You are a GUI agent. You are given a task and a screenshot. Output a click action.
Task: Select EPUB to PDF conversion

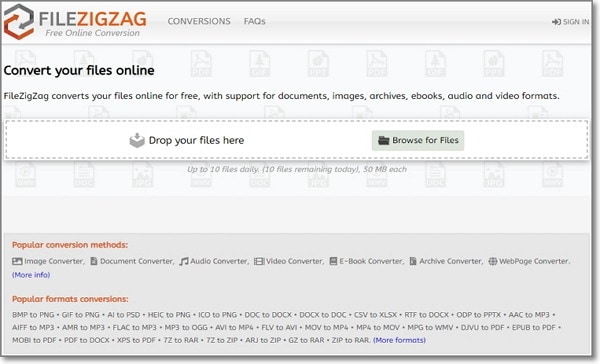pos(533,327)
